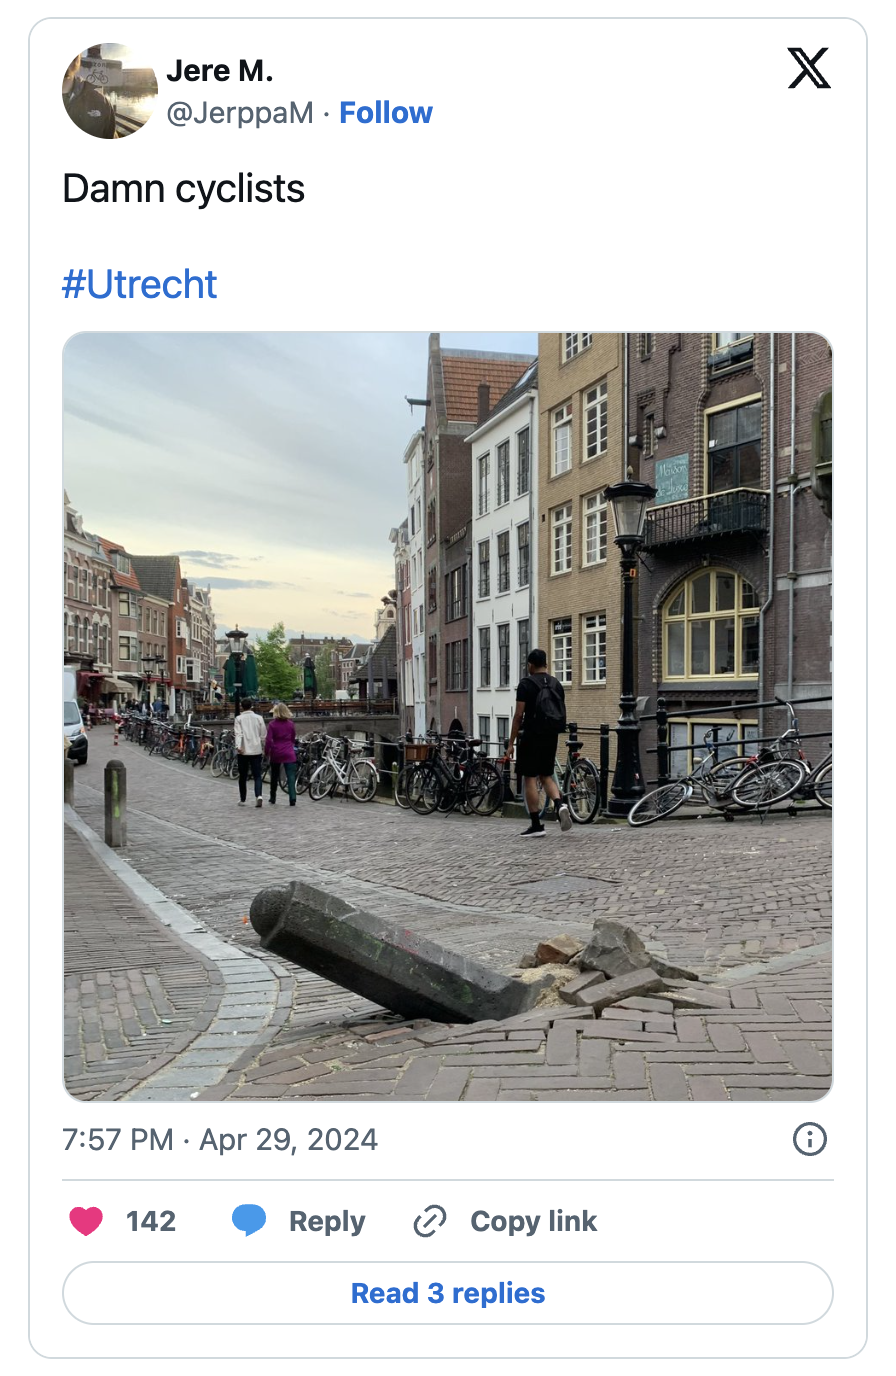Click the X logo icon
The image size is (896, 1376).
click(x=809, y=68)
